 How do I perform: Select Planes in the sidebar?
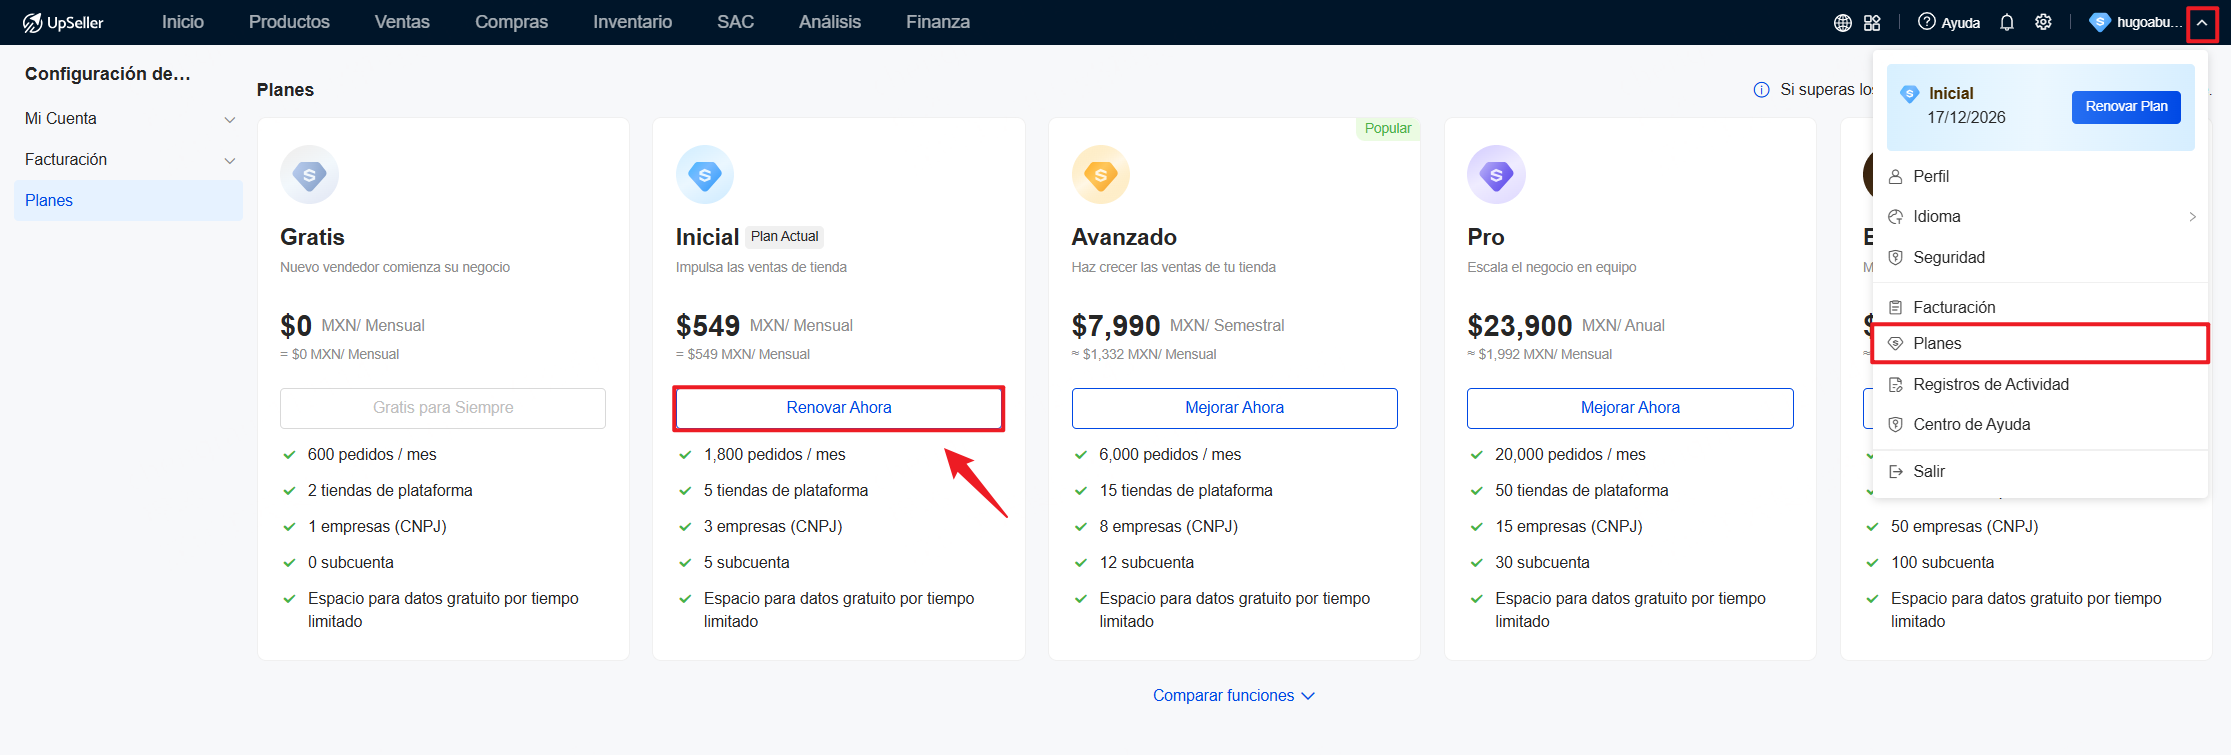click(128, 201)
